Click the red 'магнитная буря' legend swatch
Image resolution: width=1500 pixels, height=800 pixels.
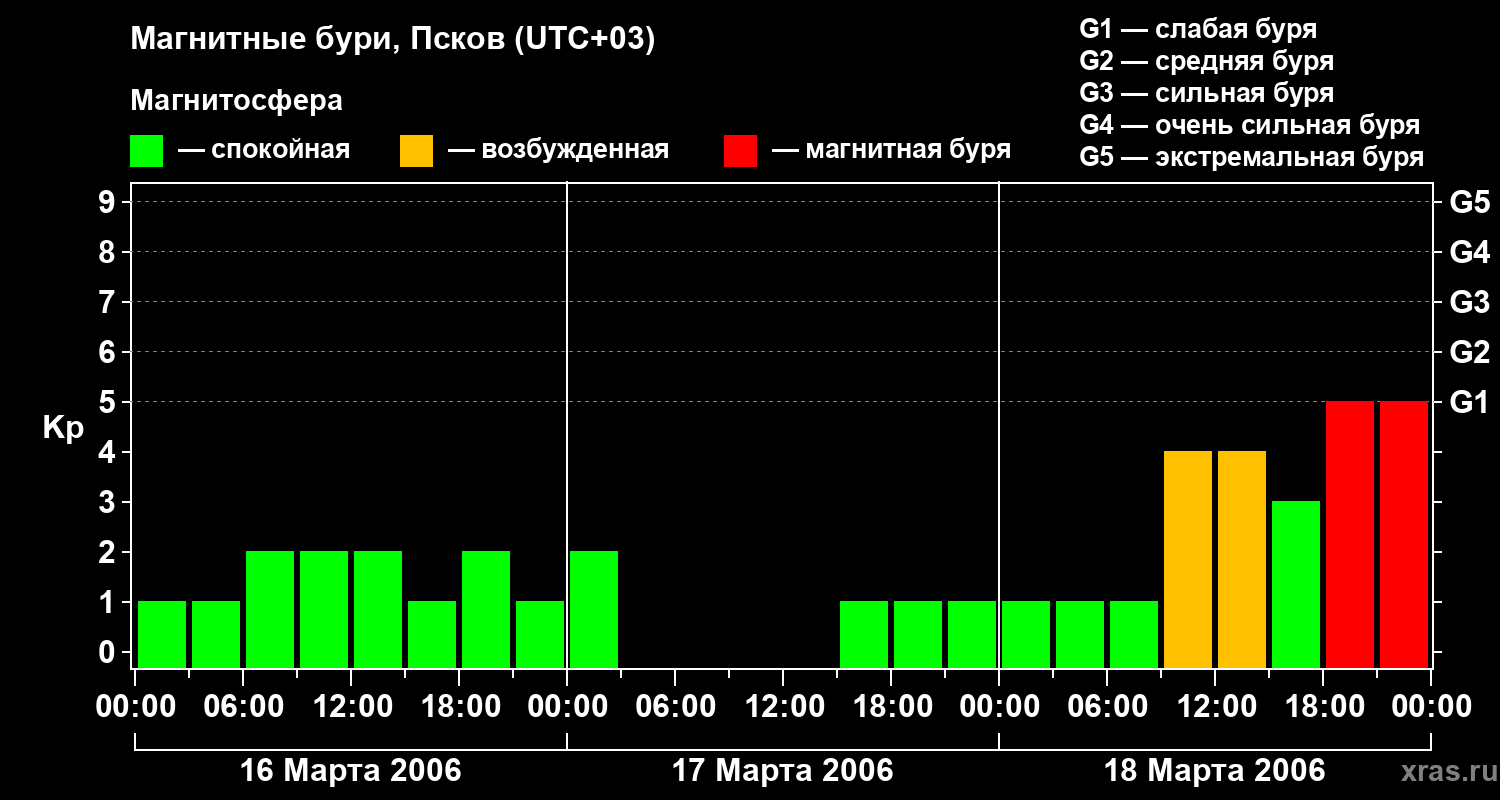(740, 151)
